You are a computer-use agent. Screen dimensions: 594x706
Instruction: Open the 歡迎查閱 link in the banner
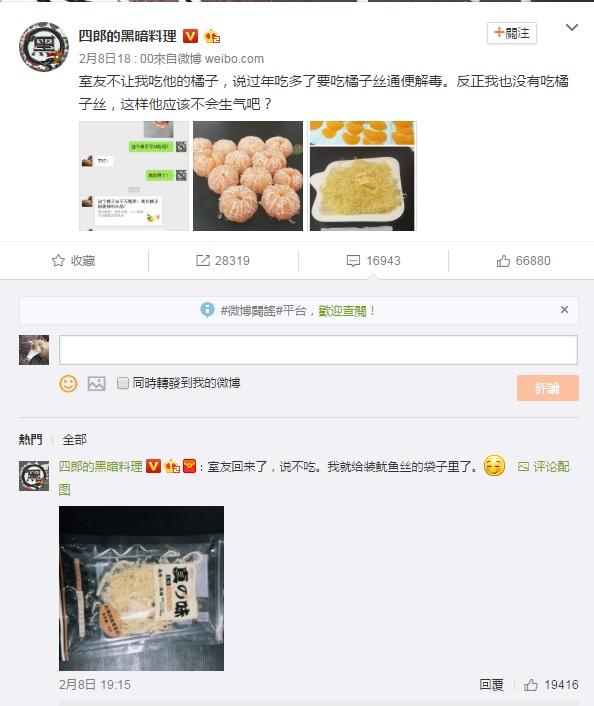pyautogui.click(x=342, y=311)
